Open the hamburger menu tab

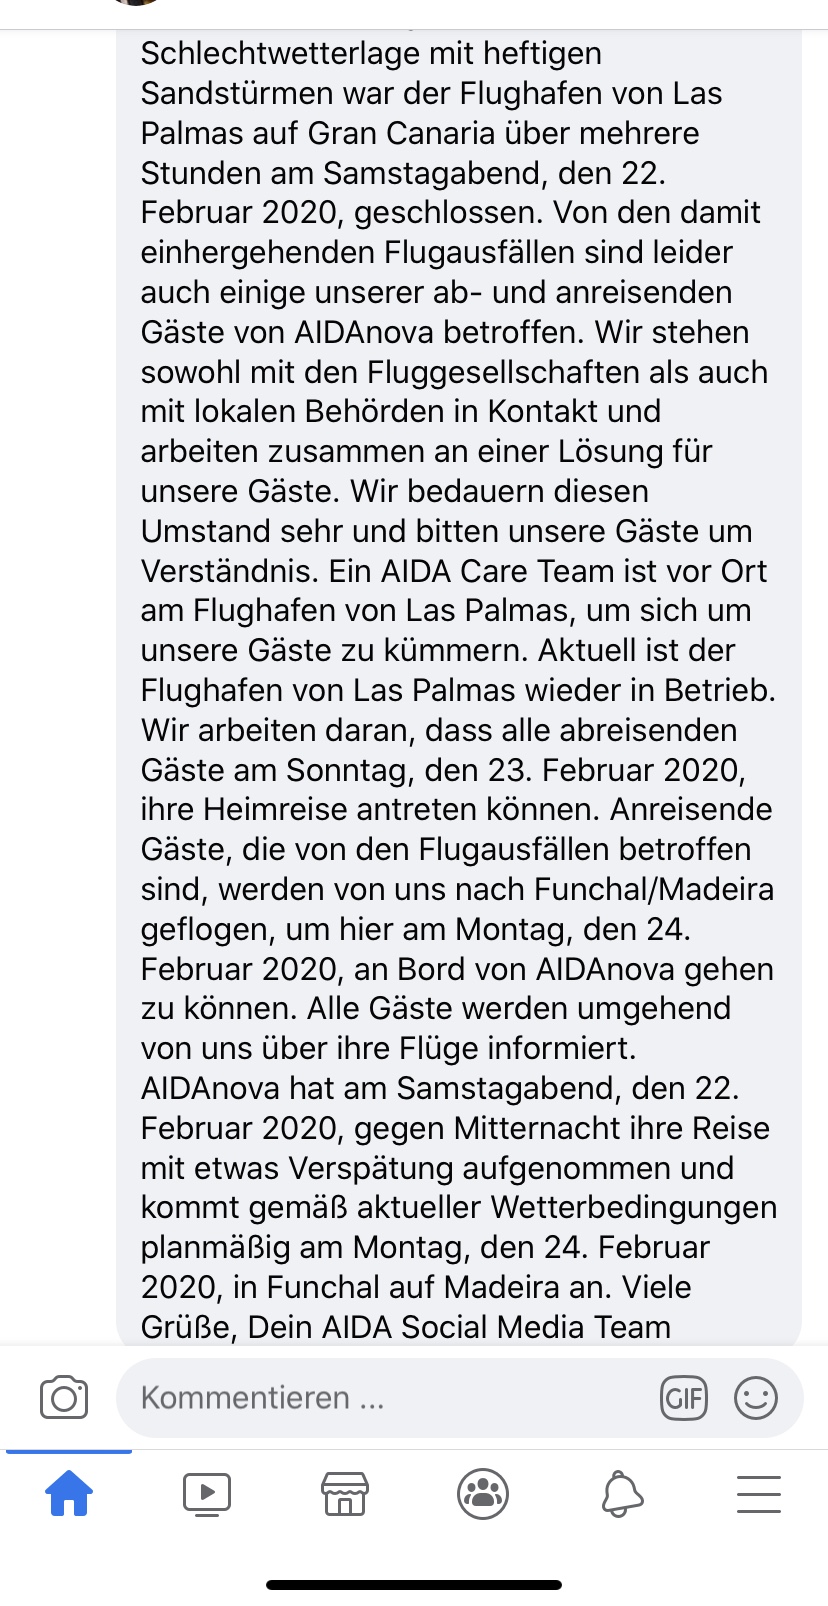[x=759, y=1494]
